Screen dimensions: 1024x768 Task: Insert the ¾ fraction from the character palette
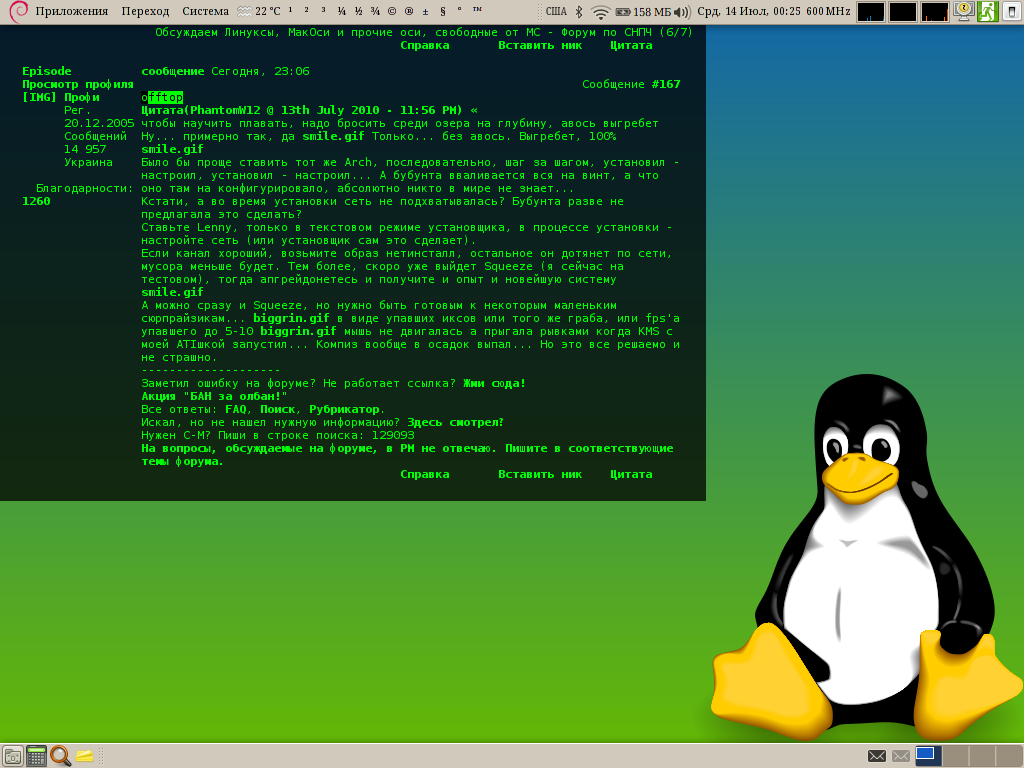click(x=375, y=10)
